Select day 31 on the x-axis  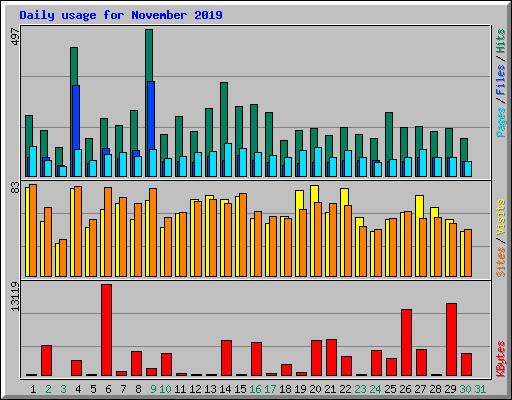point(480,389)
